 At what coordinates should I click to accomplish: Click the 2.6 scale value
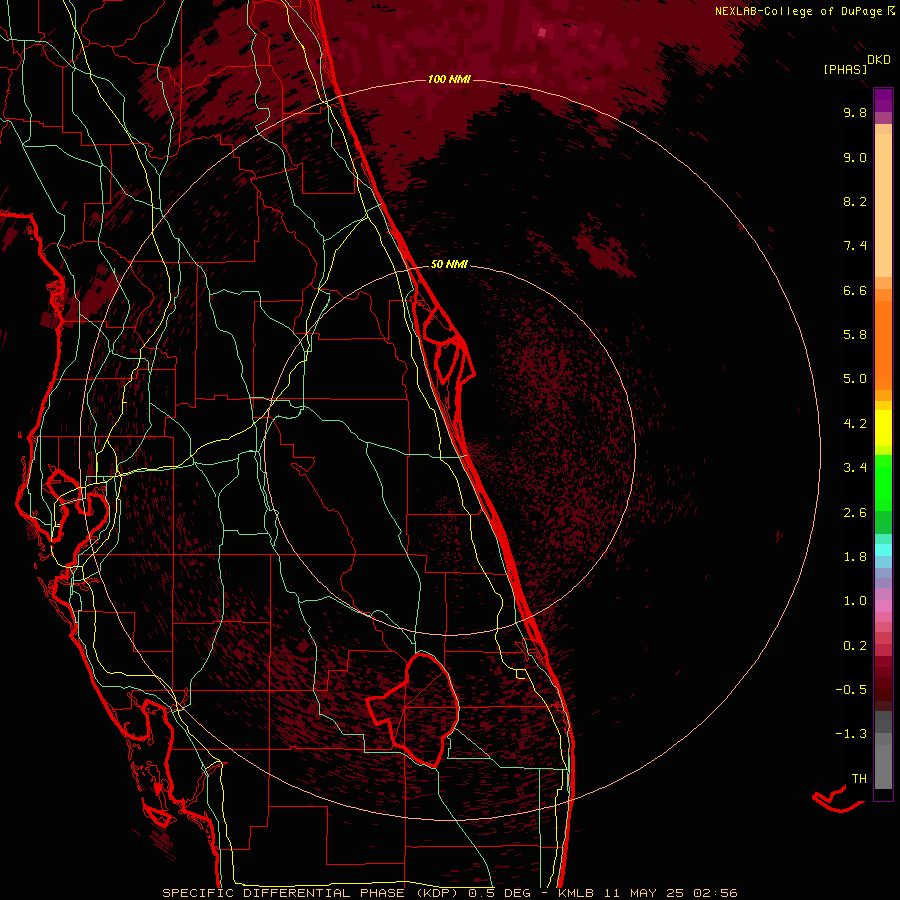pyautogui.click(x=855, y=513)
